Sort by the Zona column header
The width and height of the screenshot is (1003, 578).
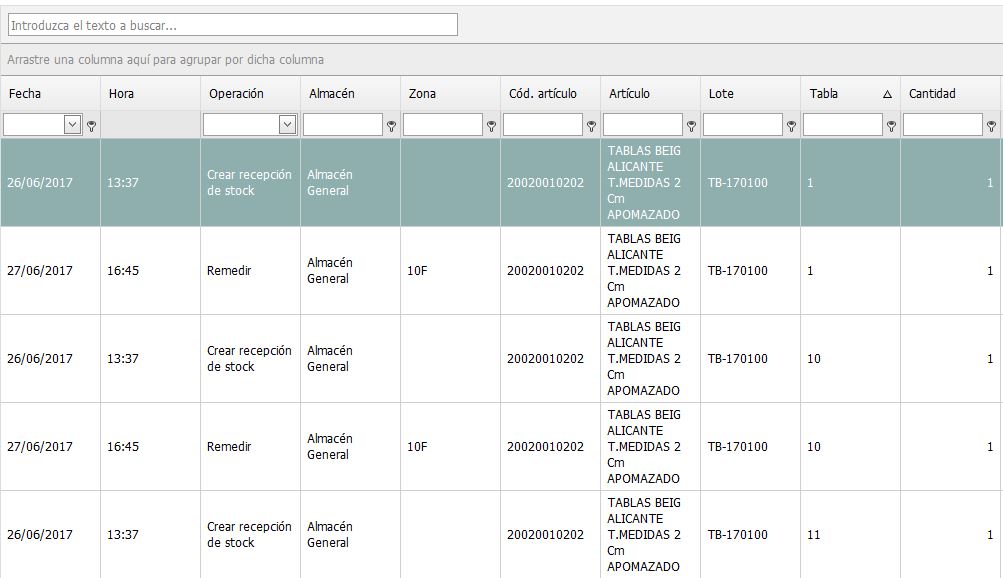pyautogui.click(x=450, y=93)
